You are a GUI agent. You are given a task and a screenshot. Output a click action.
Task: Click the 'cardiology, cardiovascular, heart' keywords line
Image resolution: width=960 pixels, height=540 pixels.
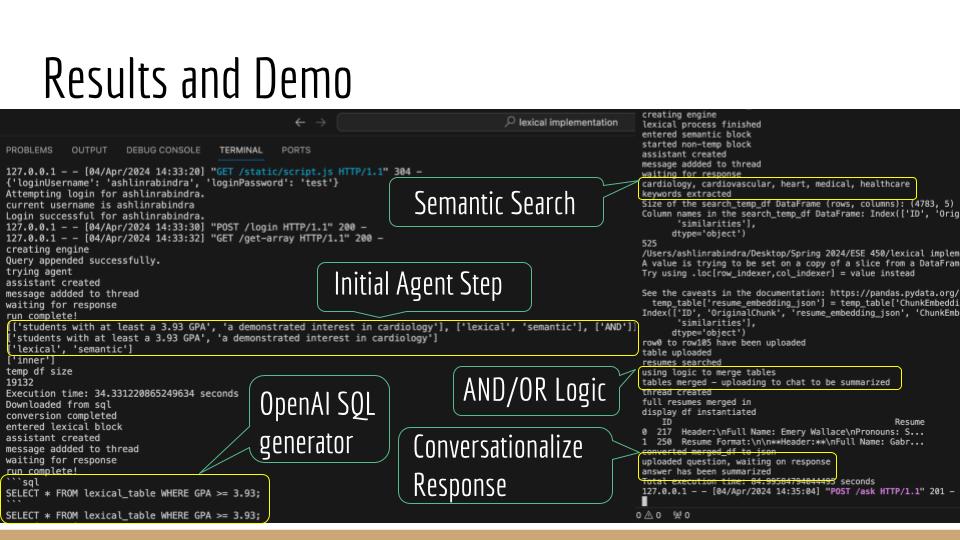click(x=776, y=184)
